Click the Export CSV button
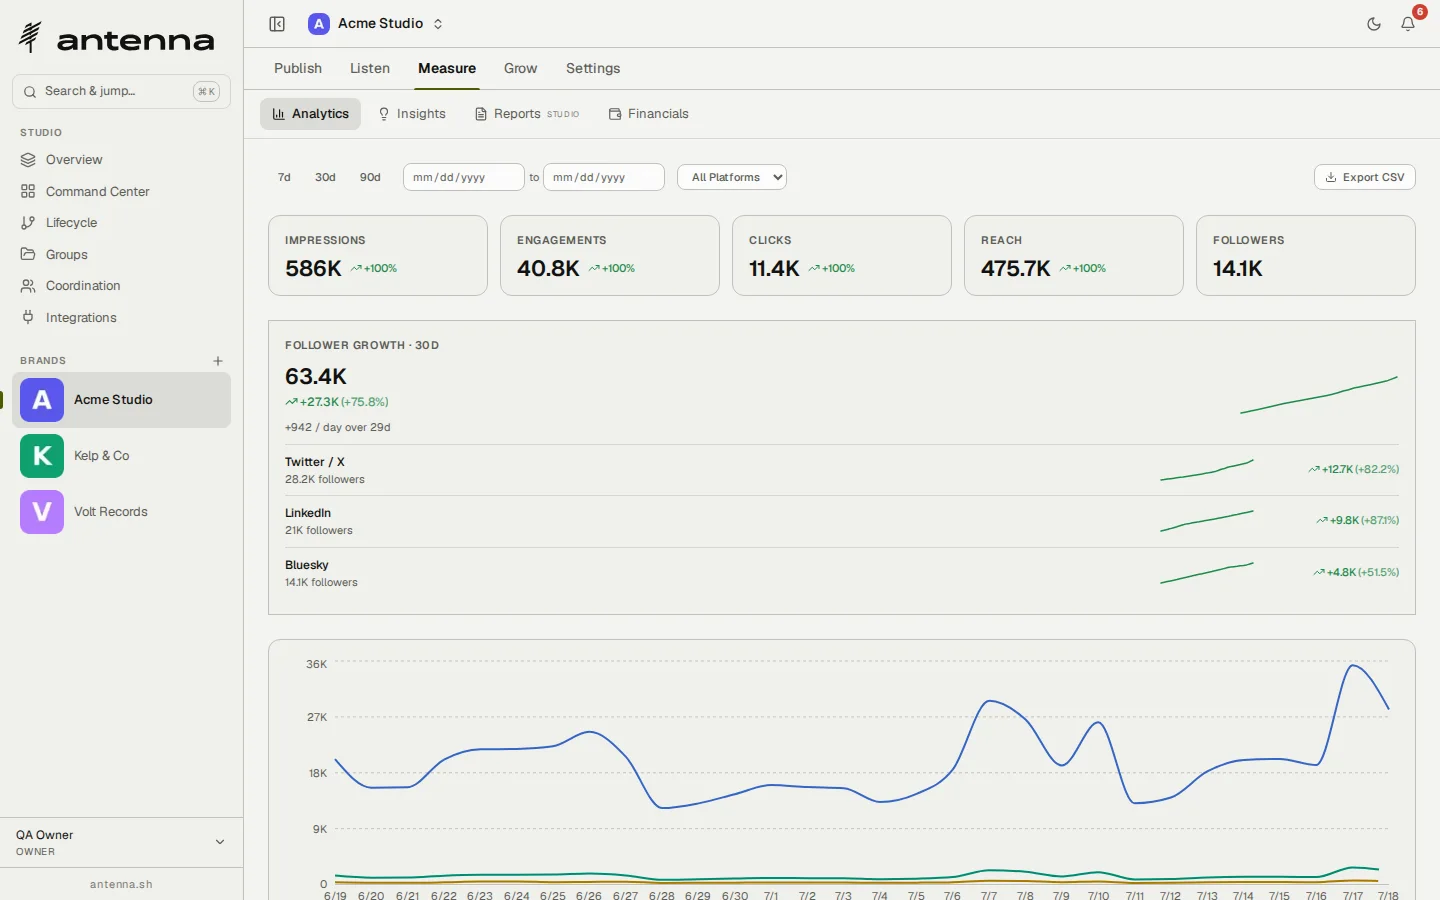Viewport: 1440px width, 900px height. coord(1365,177)
